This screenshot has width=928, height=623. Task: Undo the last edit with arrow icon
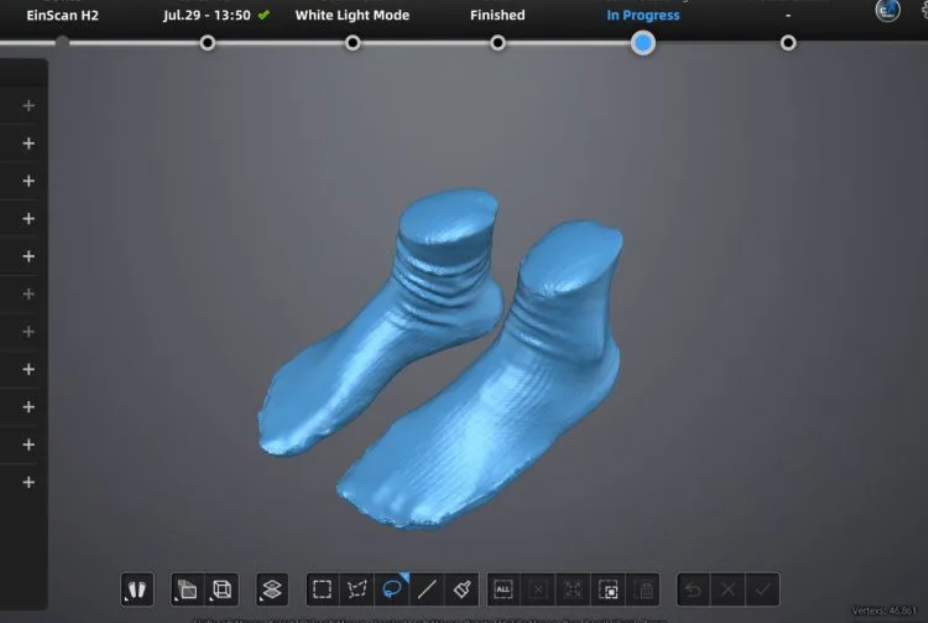point(693,589)
